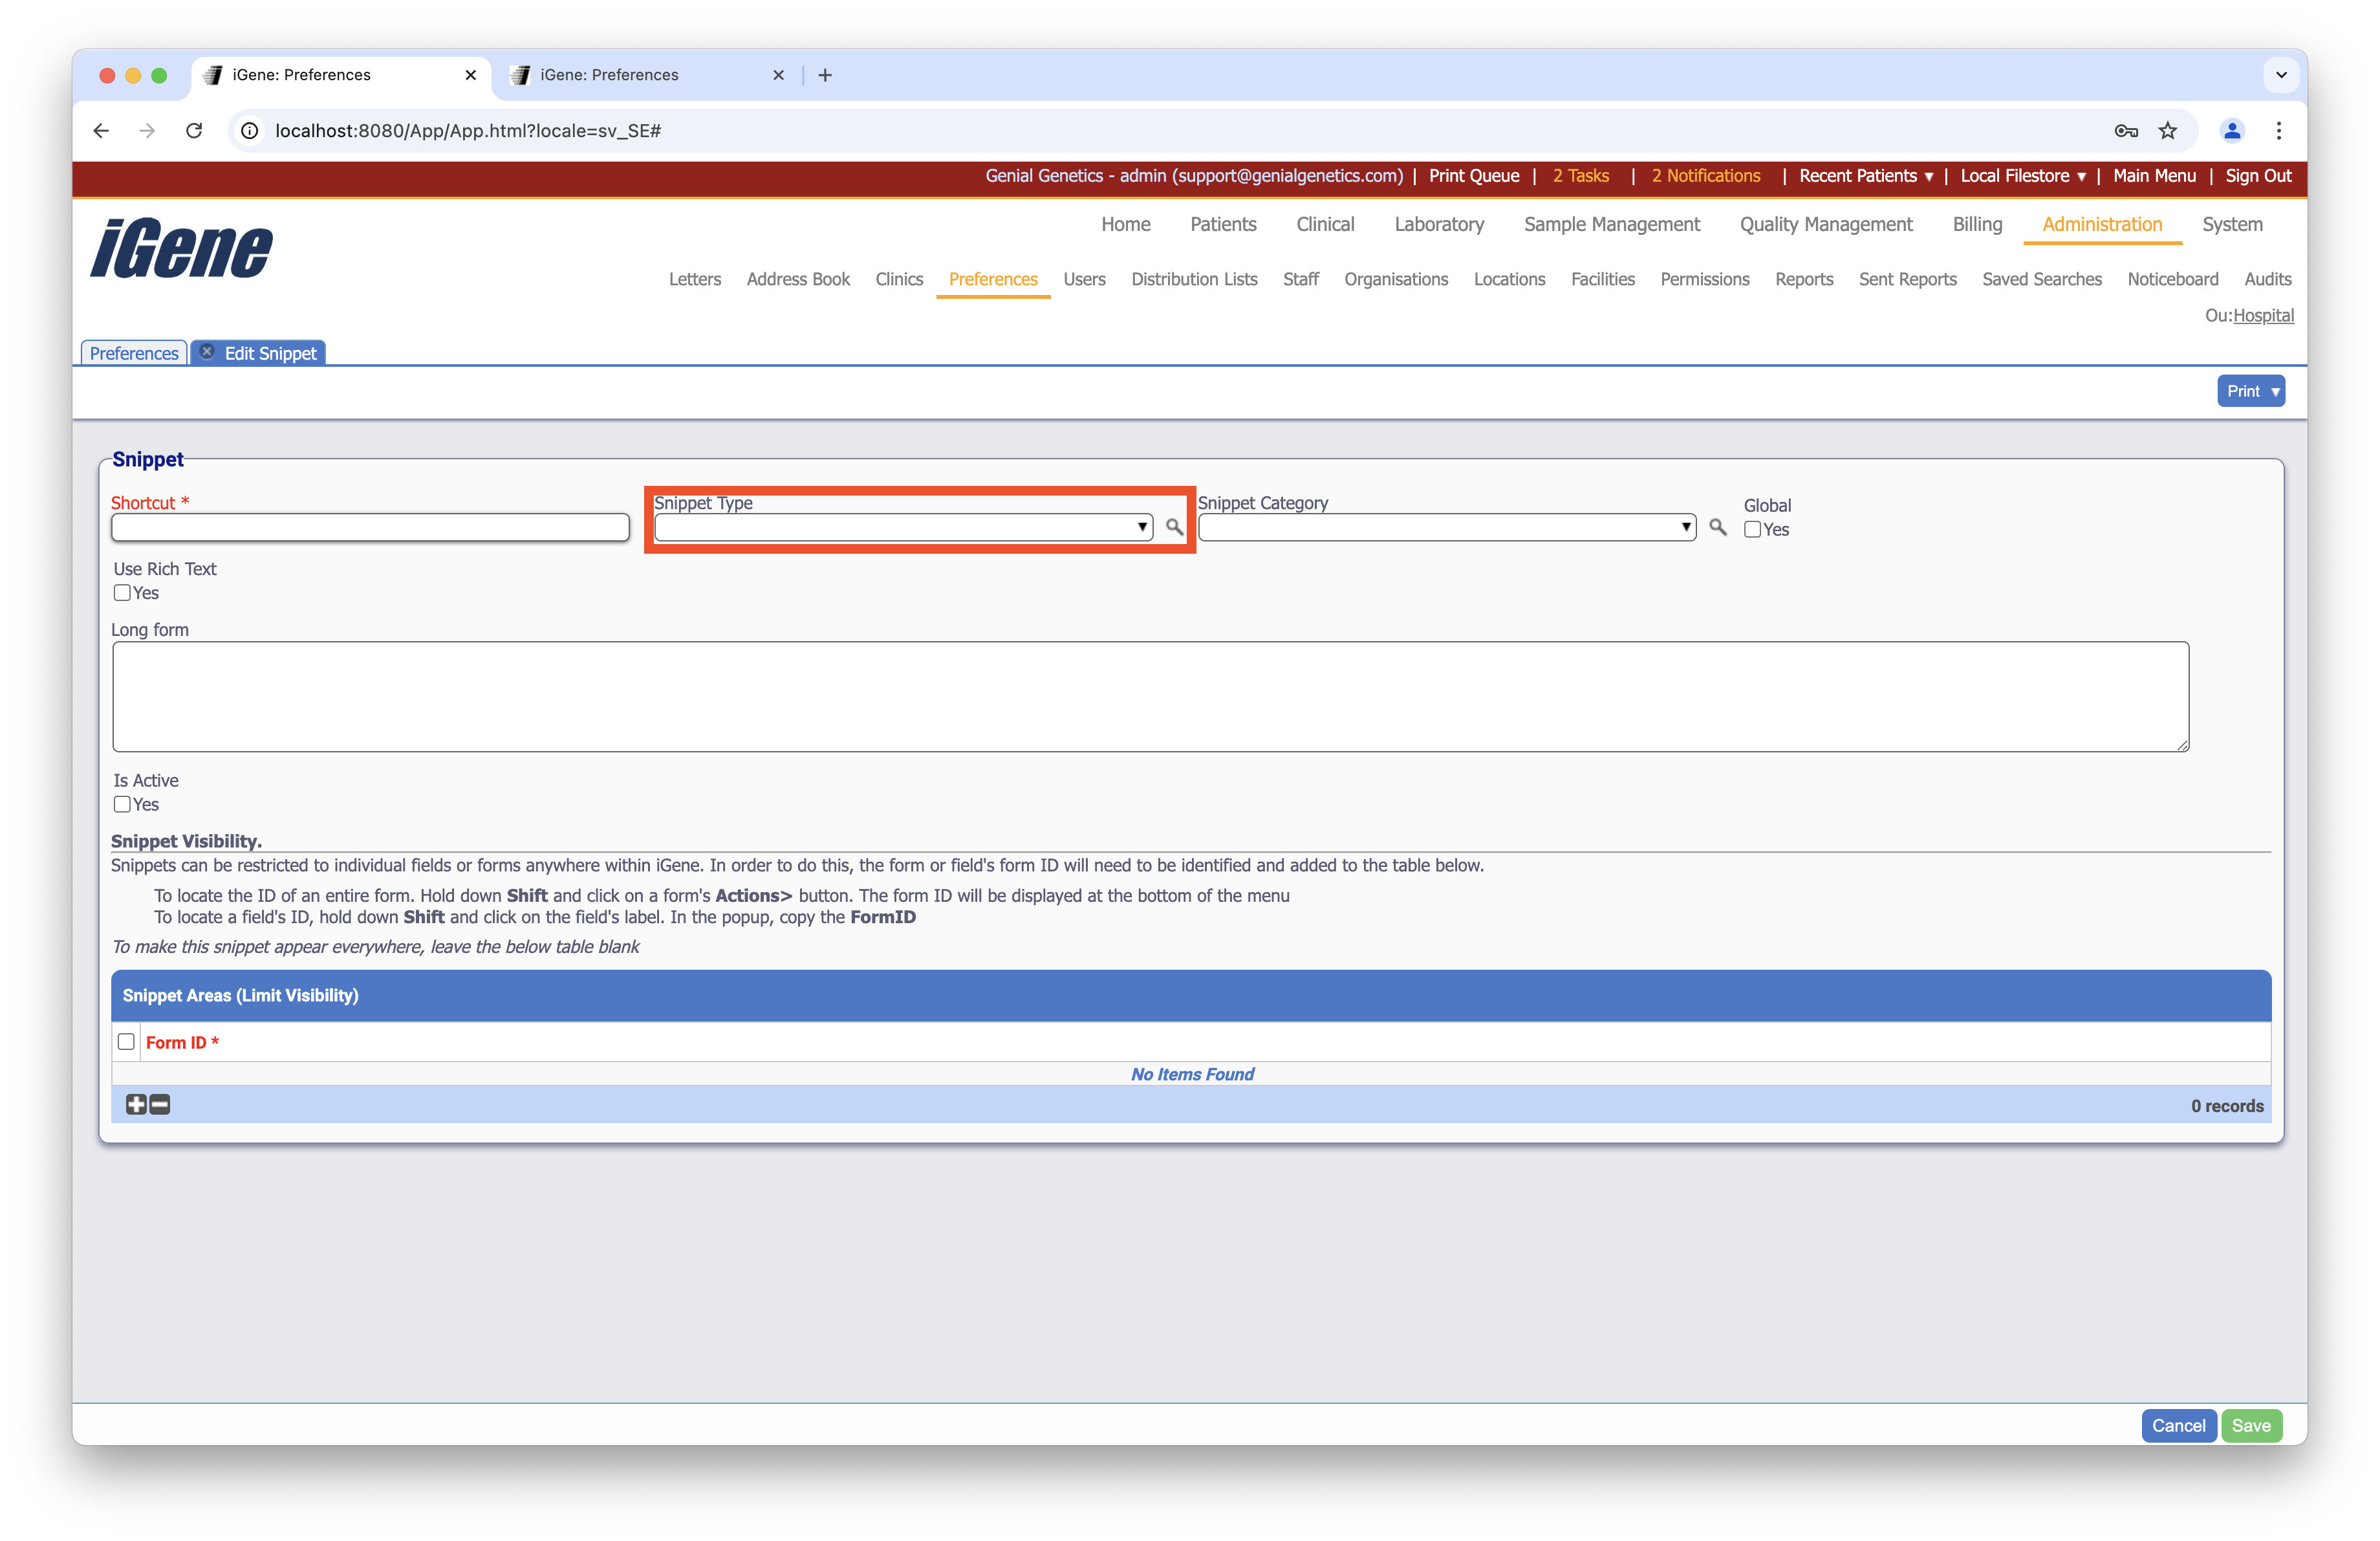Click the minus icon to remove row
This screenshot has width=2380, height=1541.
coord(160,1104)
